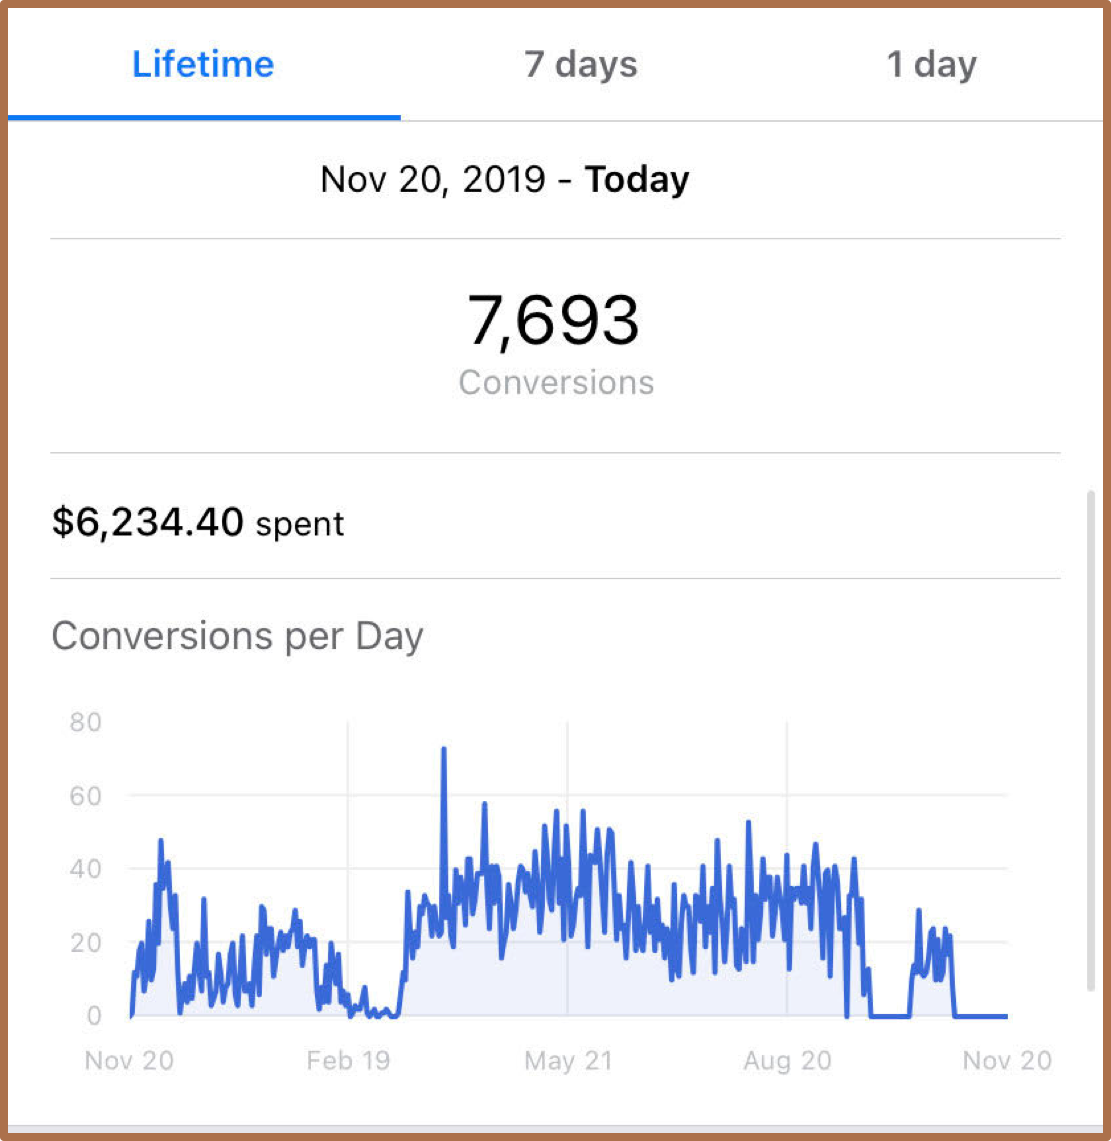Click the Conversions per Day heading
Image resolution: width=1111 pixels, height=1141 pixels.
pyautogui.click(x=237, y=636)
